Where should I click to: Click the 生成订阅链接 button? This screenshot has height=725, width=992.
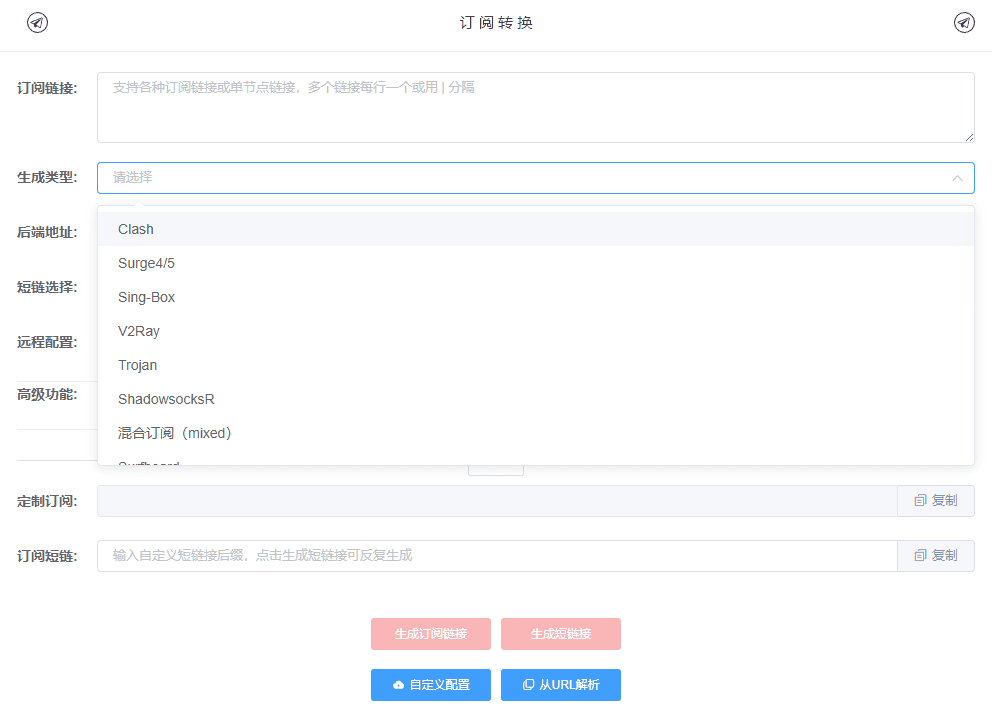430,634
